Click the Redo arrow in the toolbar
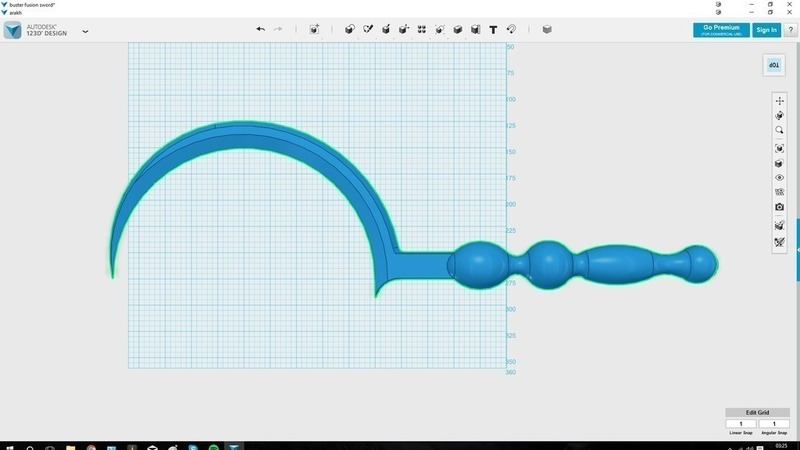800x450 pixels. click(278, 30)
